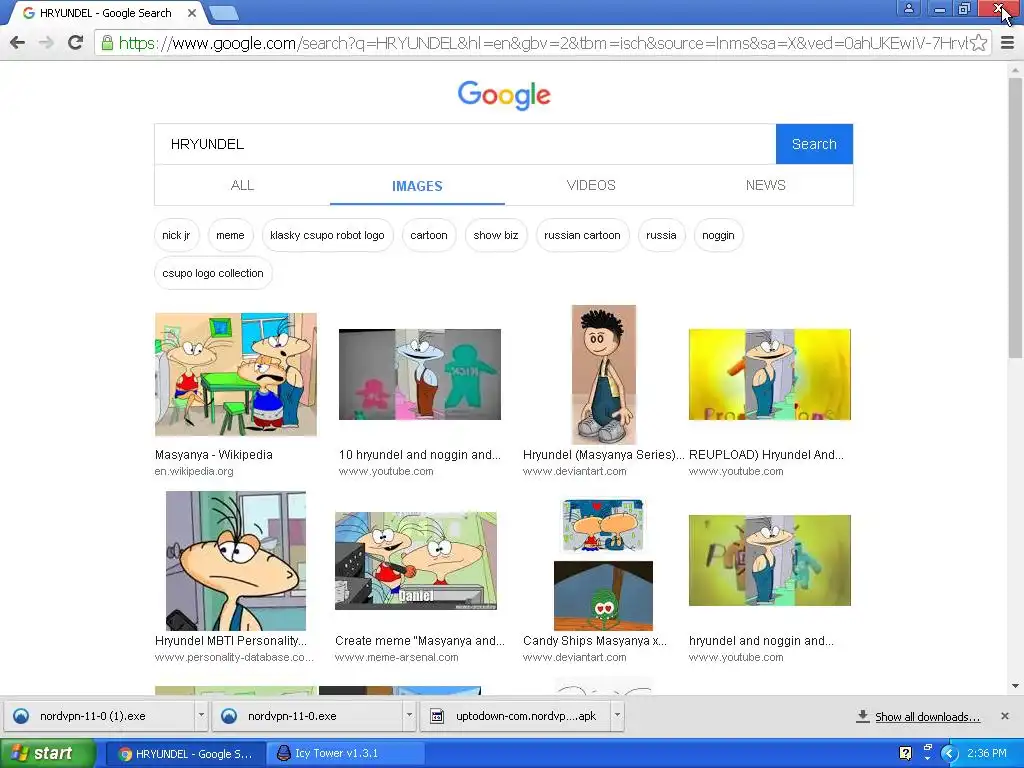This screenshot has height=768, width=1024.
Task: Switch to Icy Tower v1.3.1 in taskbar
Action: tap(345, 754)
